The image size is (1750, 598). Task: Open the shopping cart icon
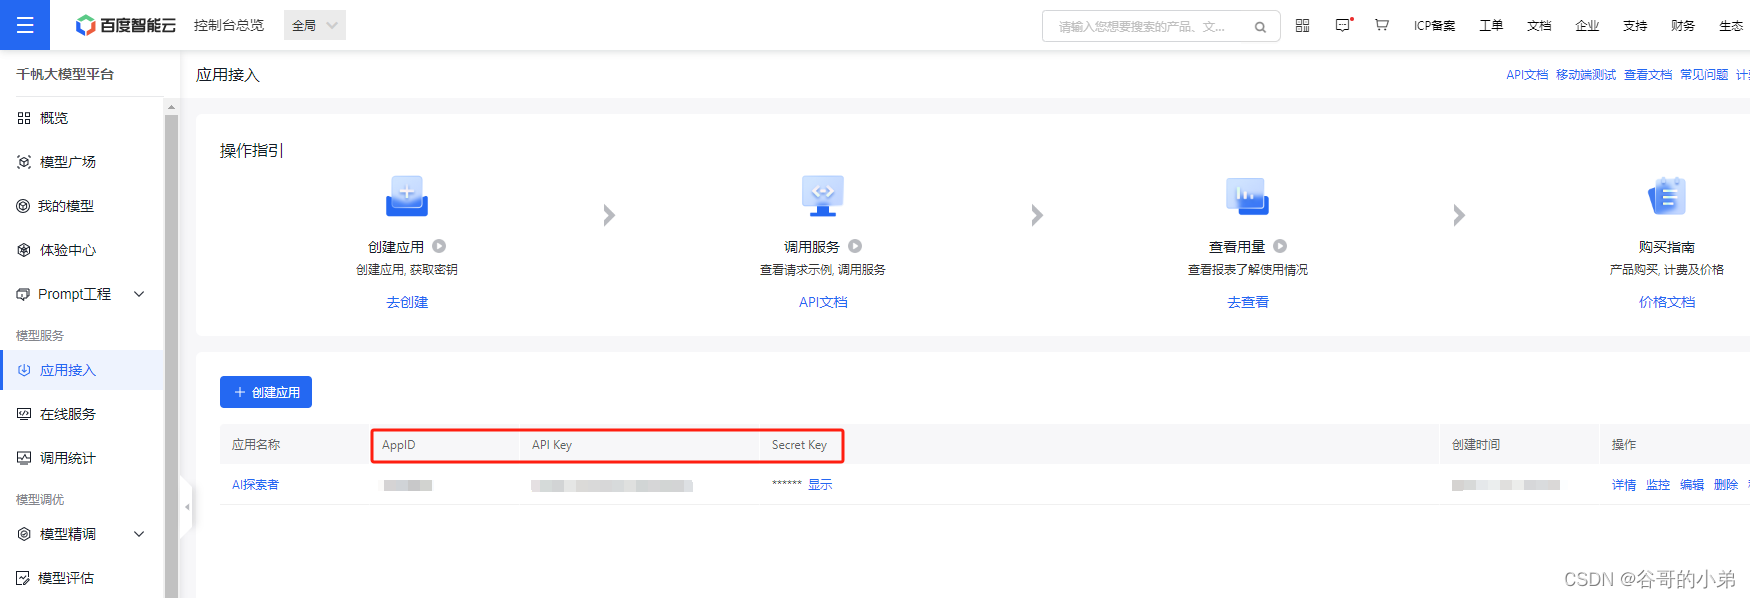(x=1381, y=25)
